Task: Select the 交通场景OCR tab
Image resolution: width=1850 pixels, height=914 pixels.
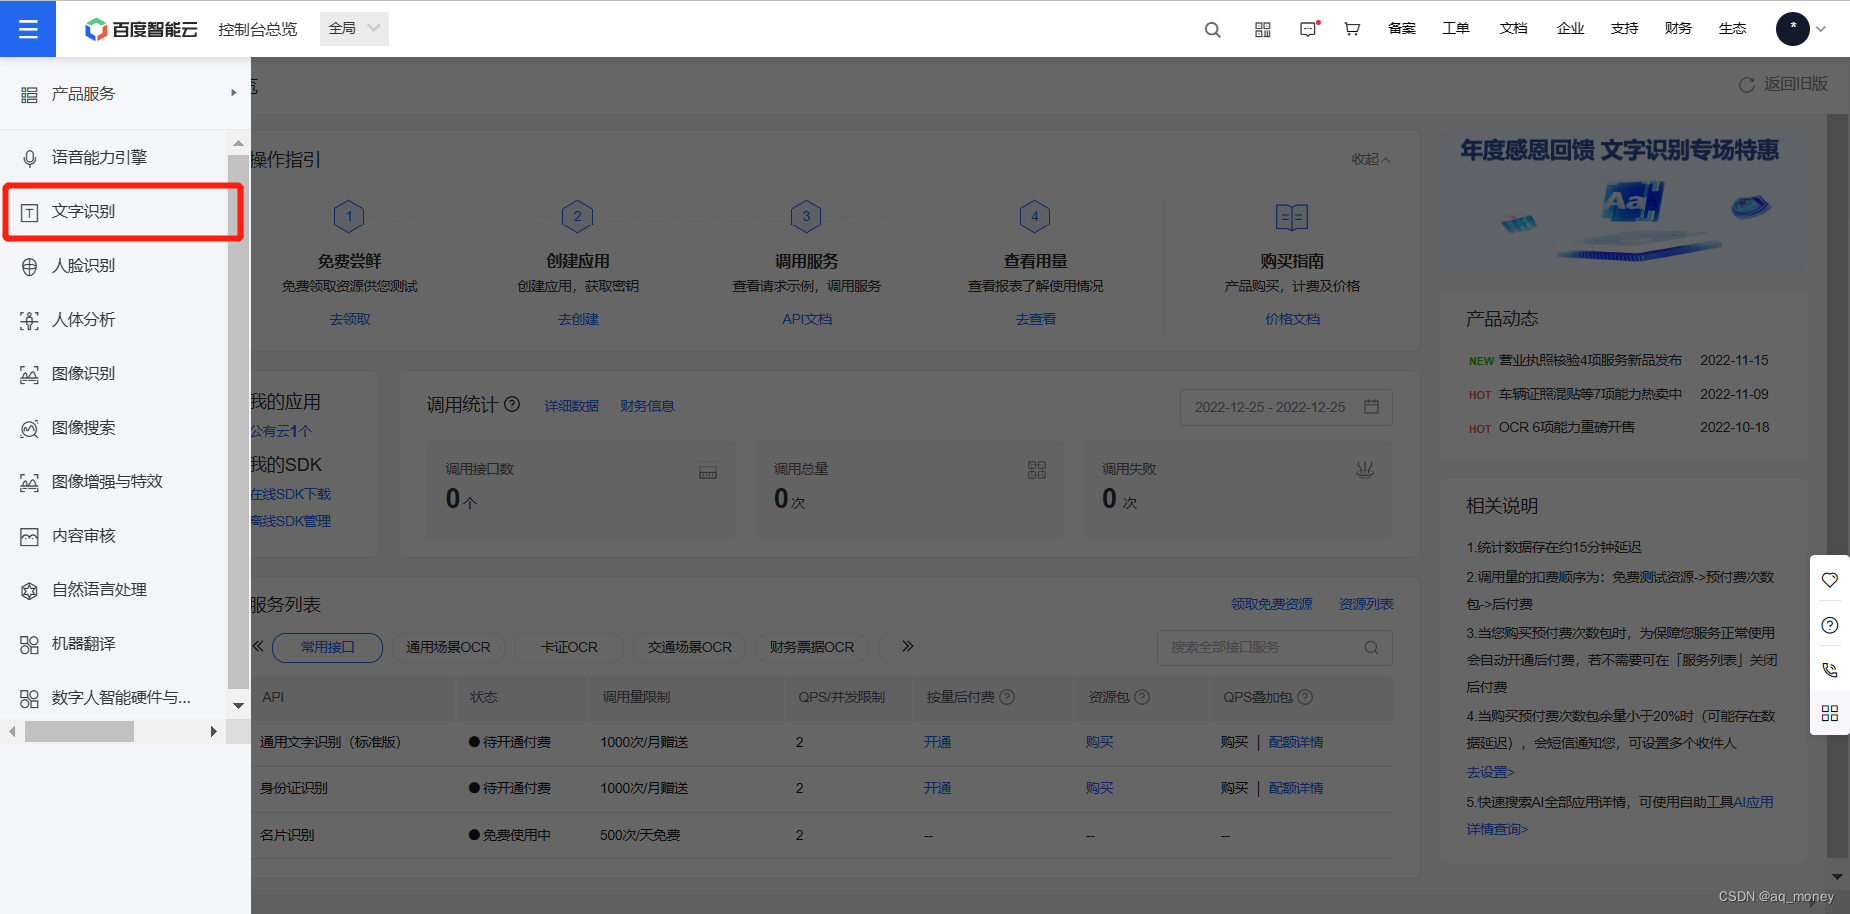Action: 690,647
